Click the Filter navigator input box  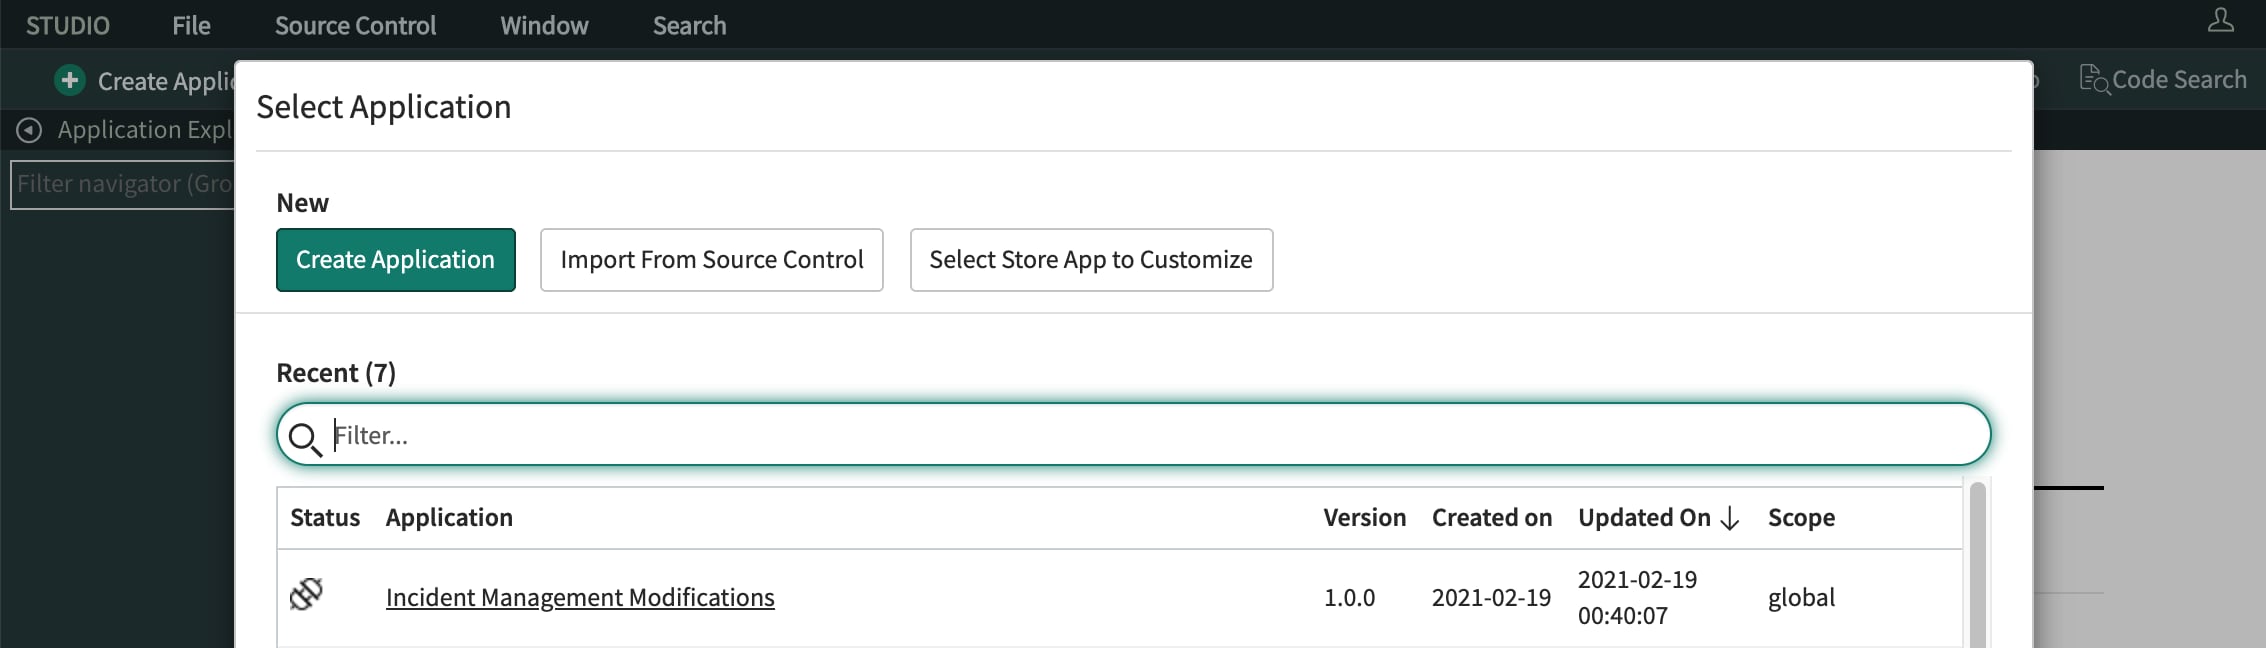point(122,185)
